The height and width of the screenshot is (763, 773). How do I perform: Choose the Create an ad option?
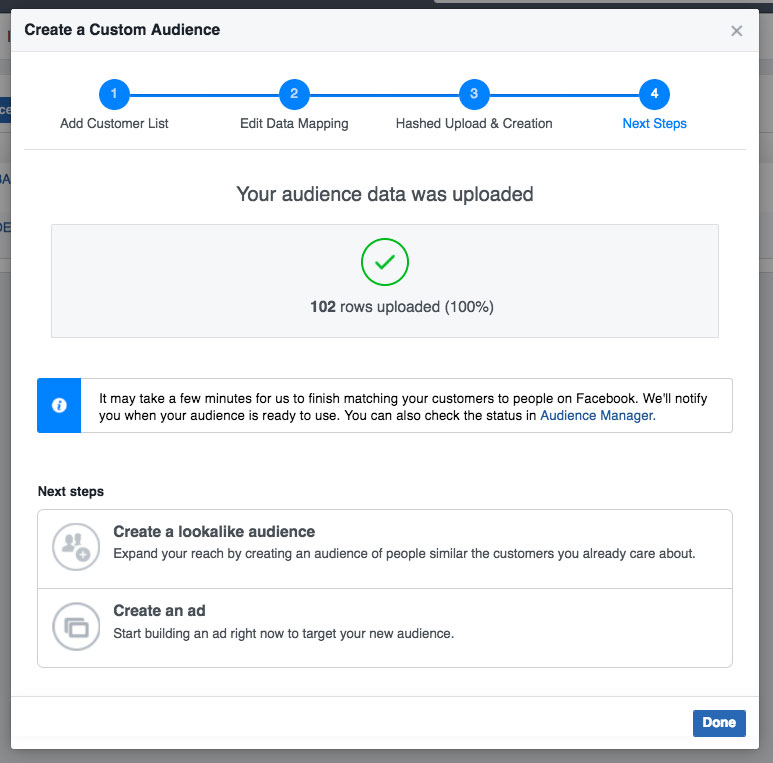[x=385, y=628]
